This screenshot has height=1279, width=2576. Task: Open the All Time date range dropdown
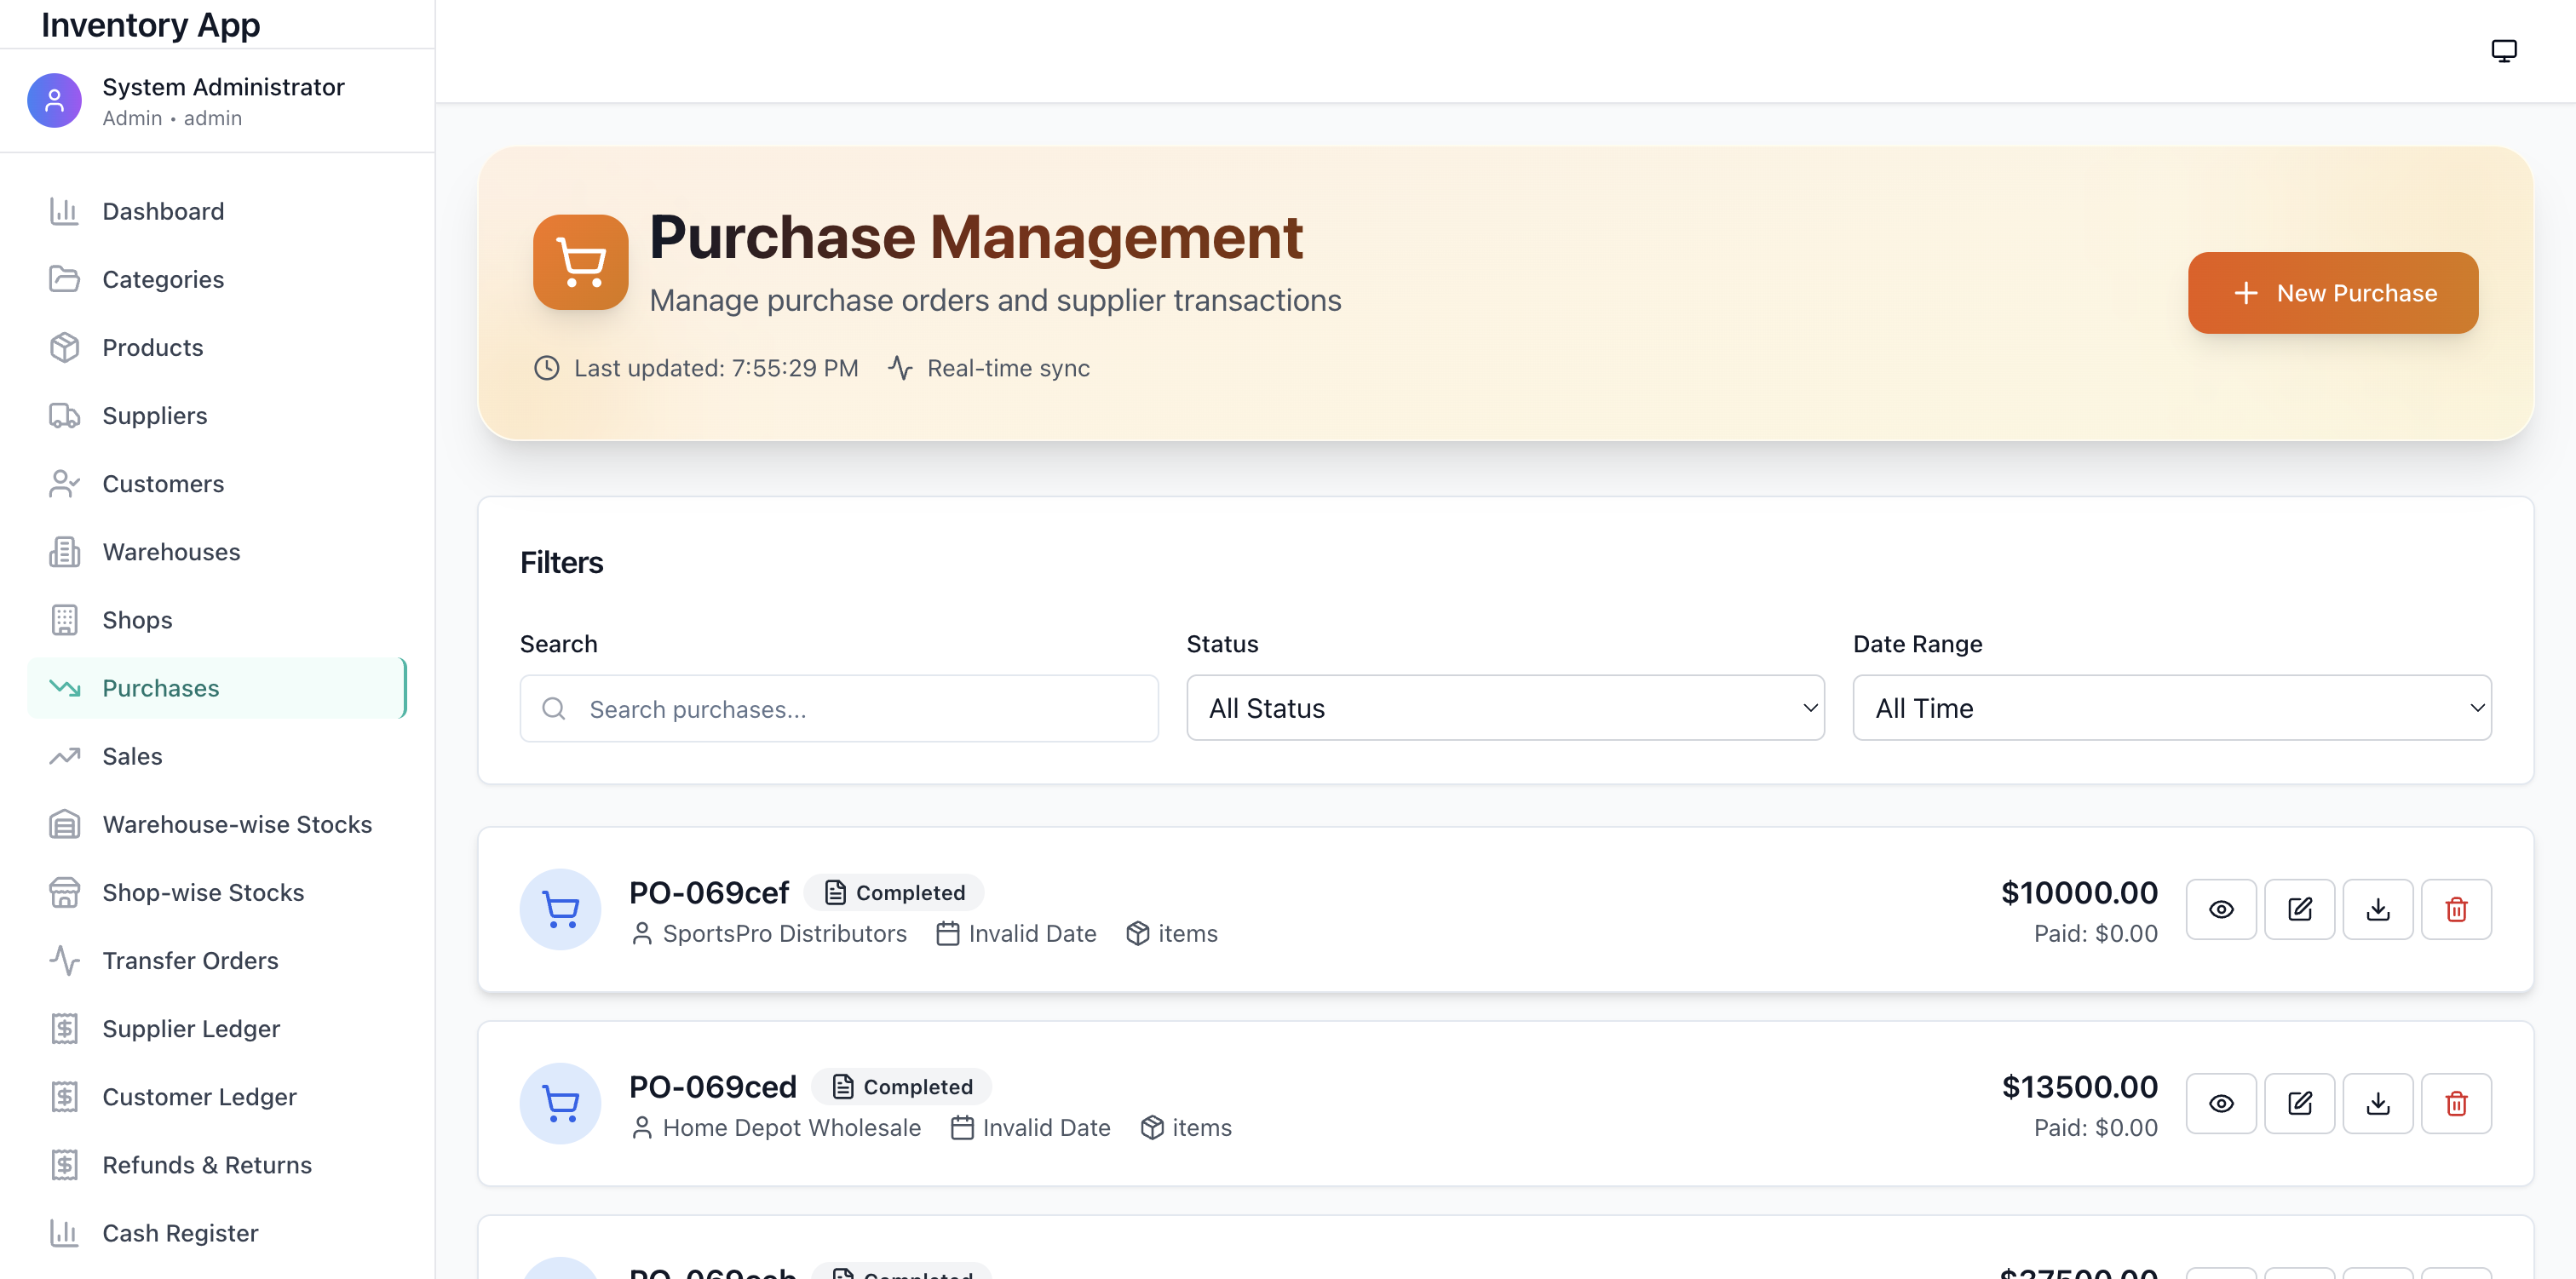tap(2172, 708)
